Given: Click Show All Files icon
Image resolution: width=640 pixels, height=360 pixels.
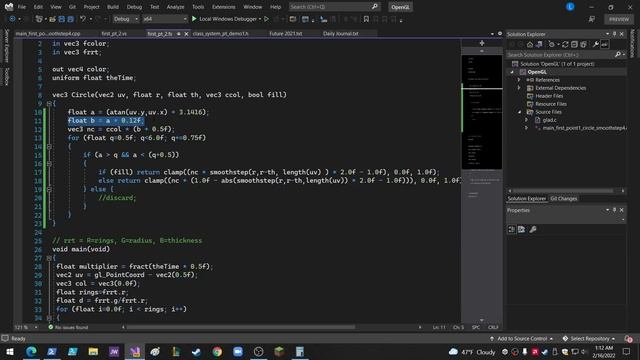Looking at the screenshot, I should click(583, 44).
